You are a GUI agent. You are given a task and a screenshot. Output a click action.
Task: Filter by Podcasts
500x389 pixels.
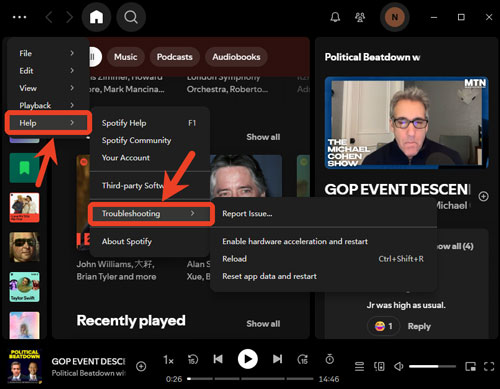[175, 57]
